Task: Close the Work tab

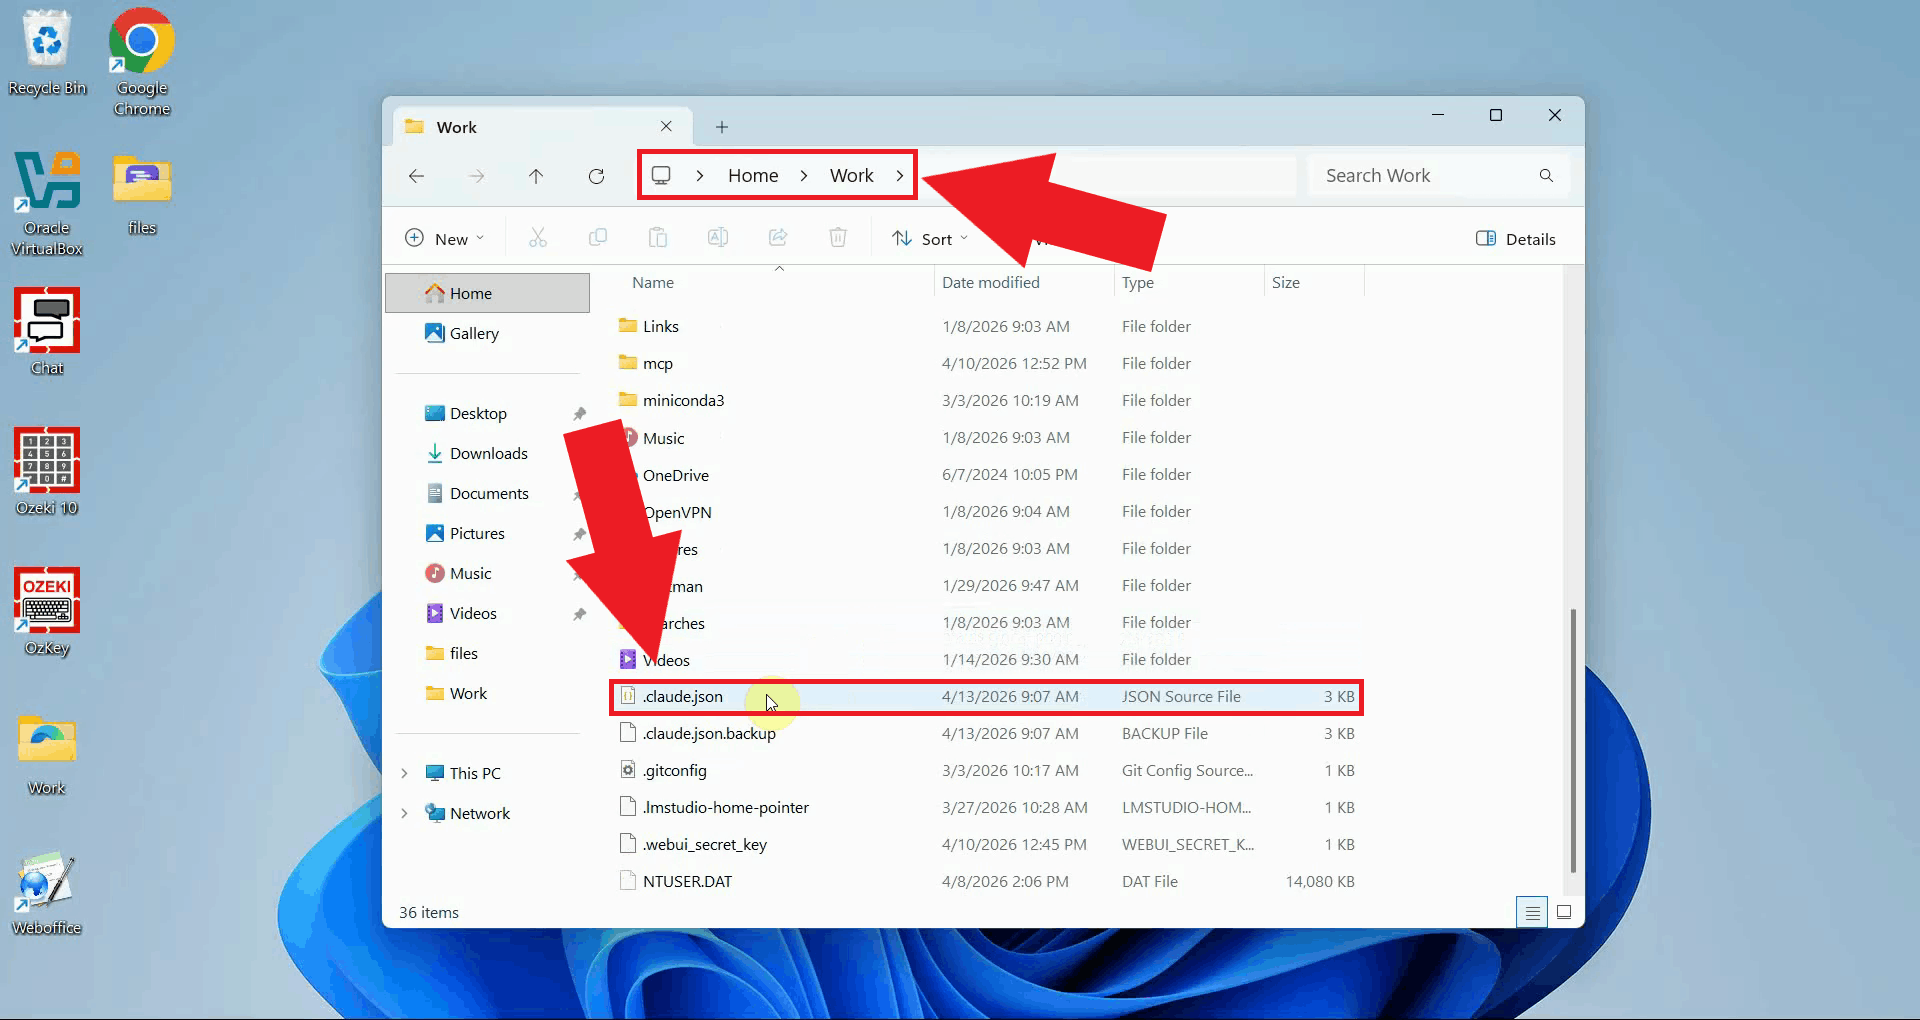Action: [666, 126]
